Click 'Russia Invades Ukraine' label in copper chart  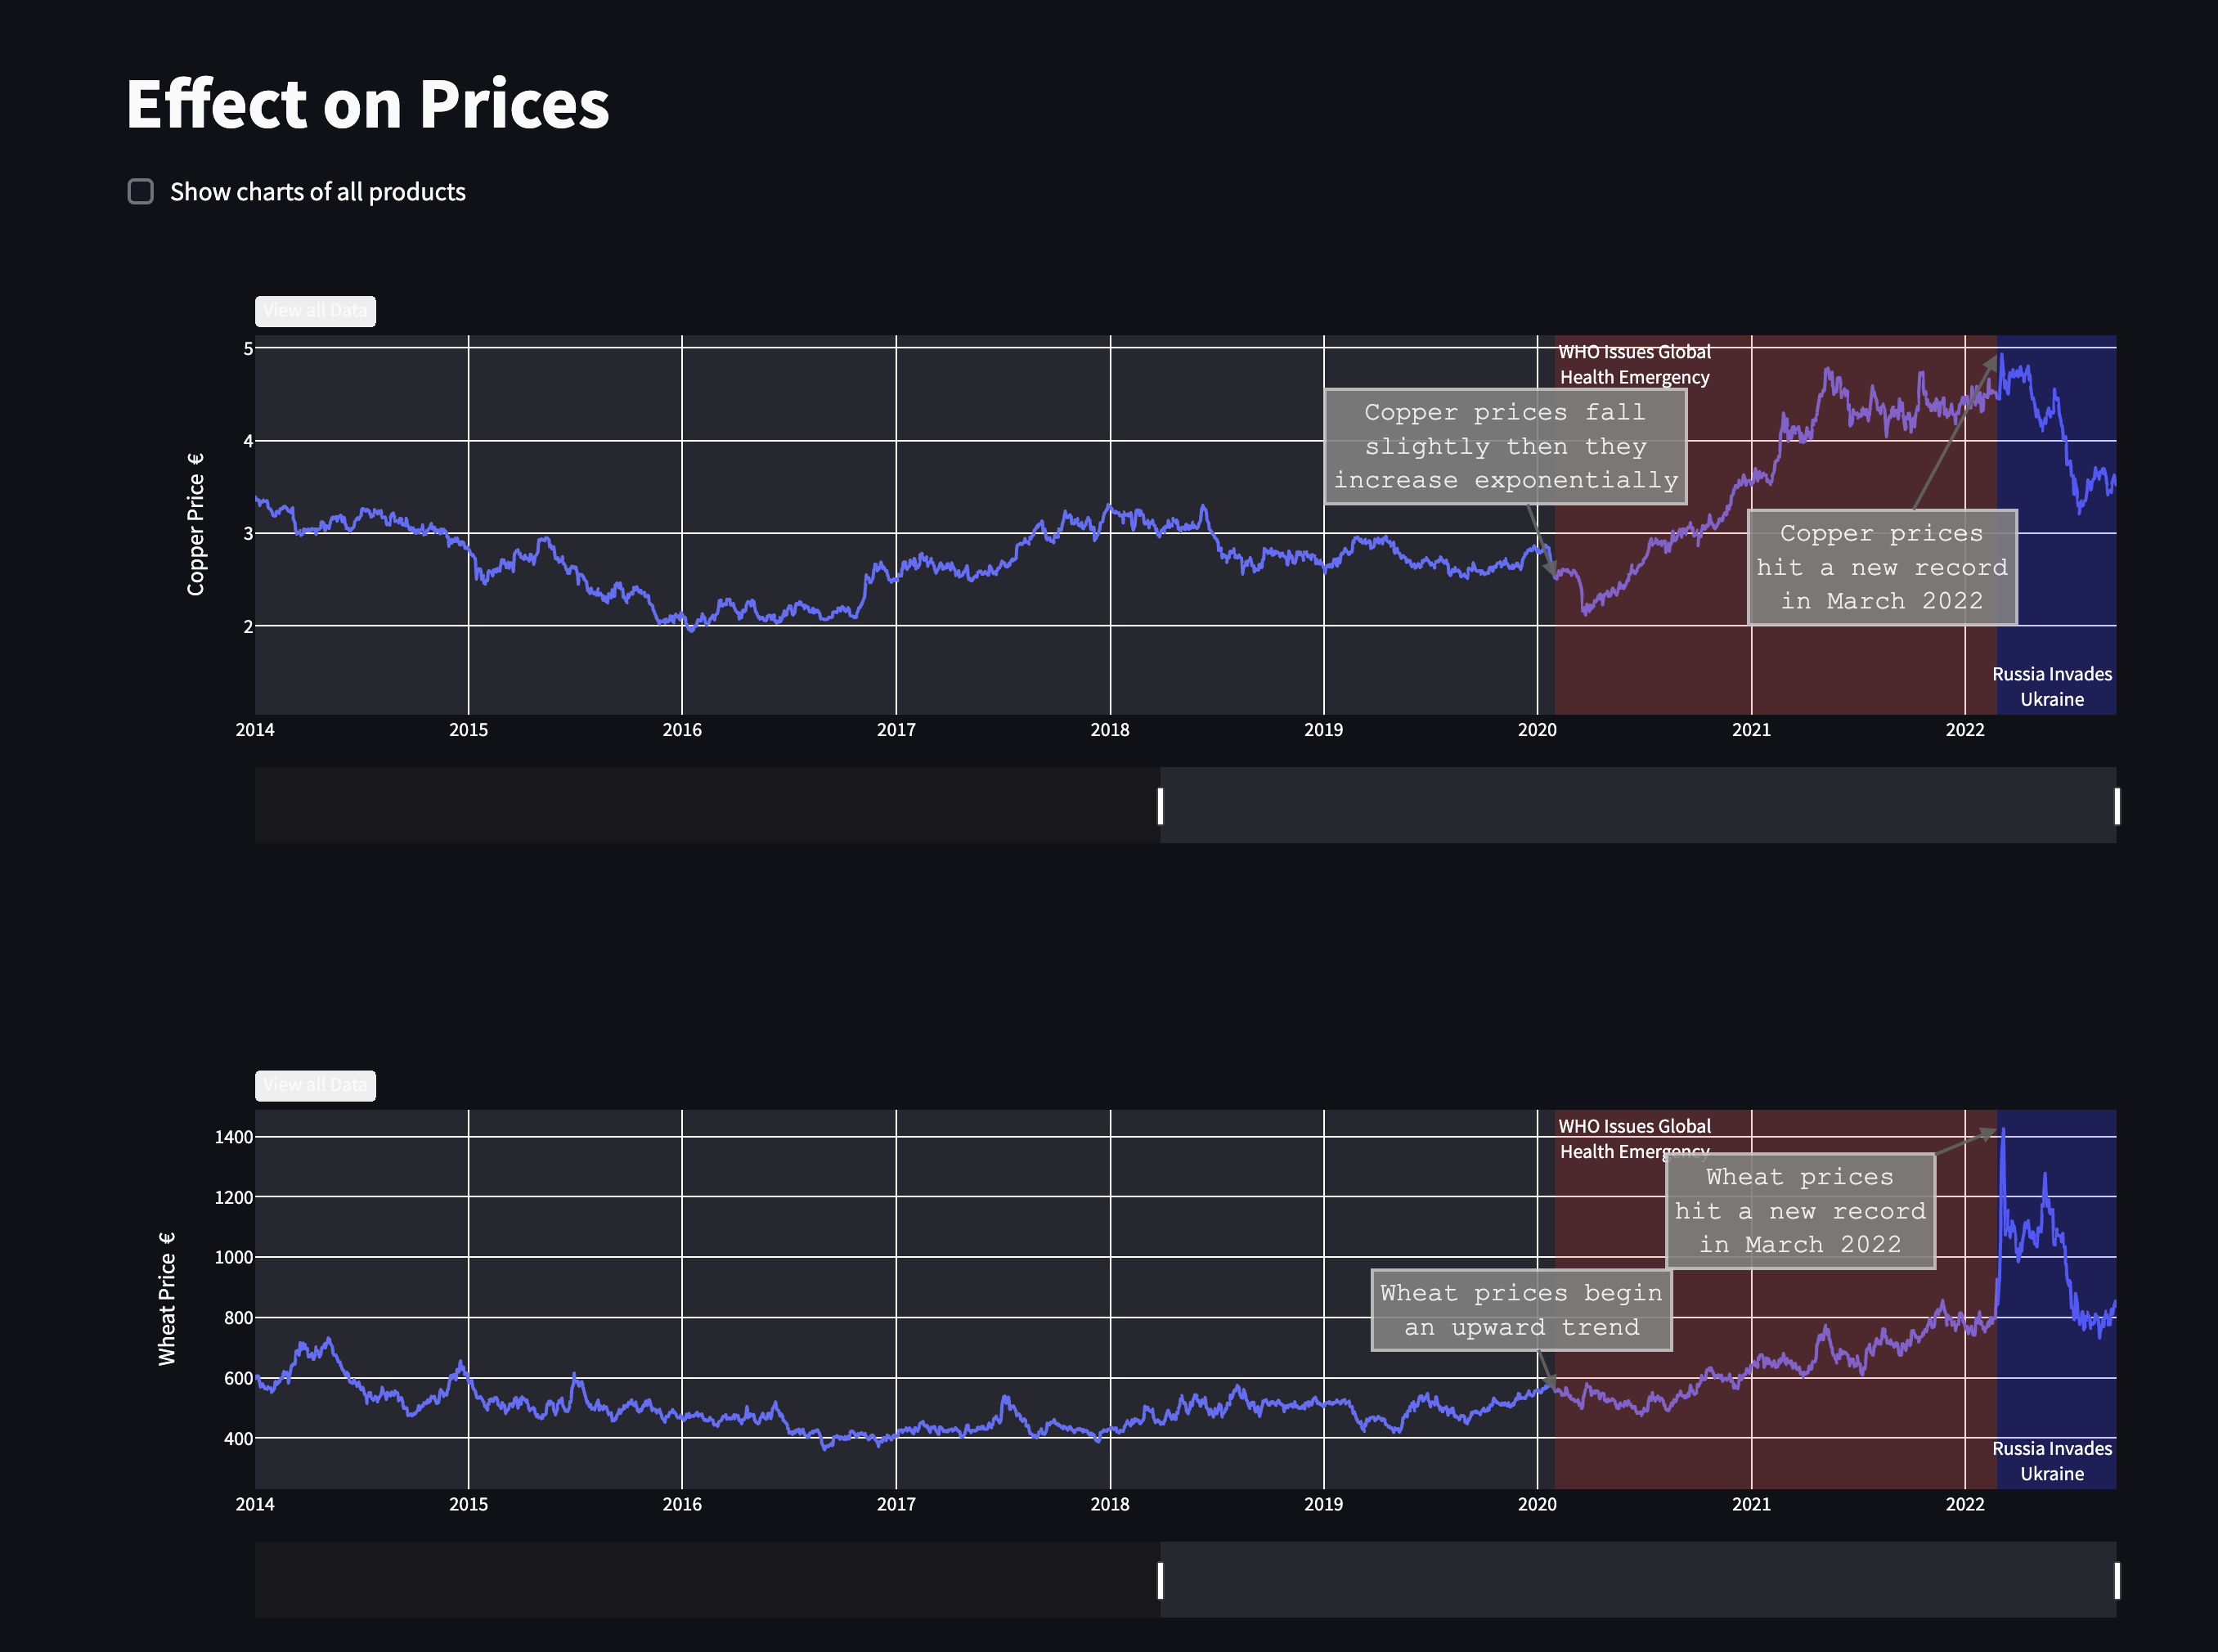[2051, 687]
